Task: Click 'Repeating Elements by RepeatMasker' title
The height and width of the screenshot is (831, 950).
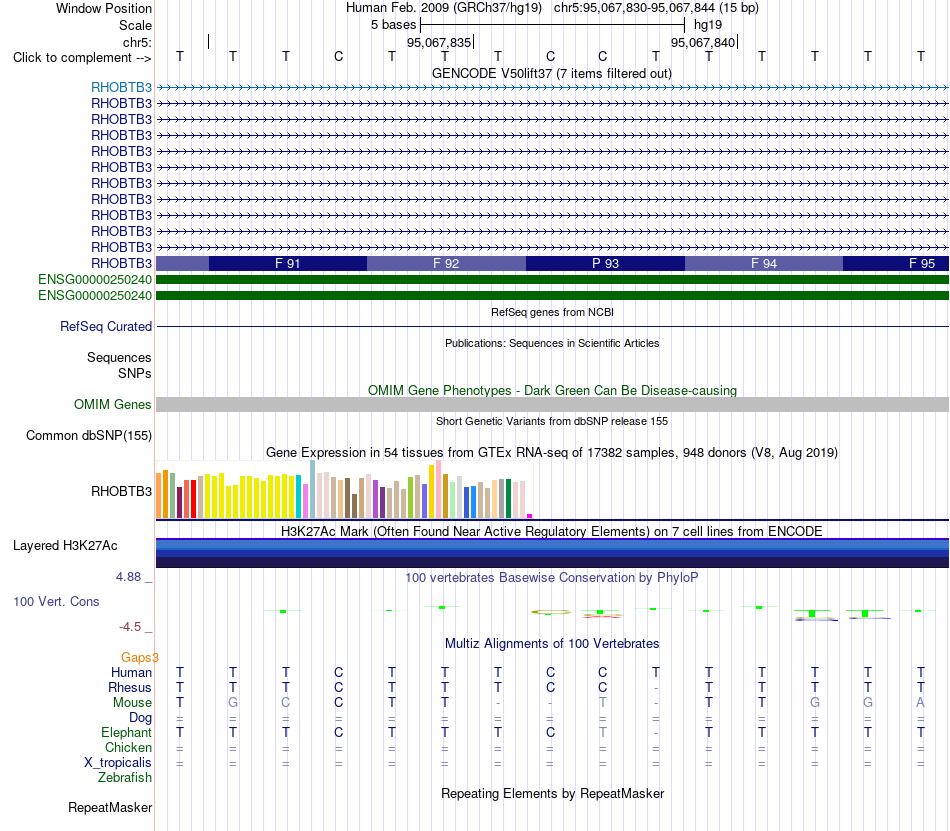Action: click(x=552, y=793)
